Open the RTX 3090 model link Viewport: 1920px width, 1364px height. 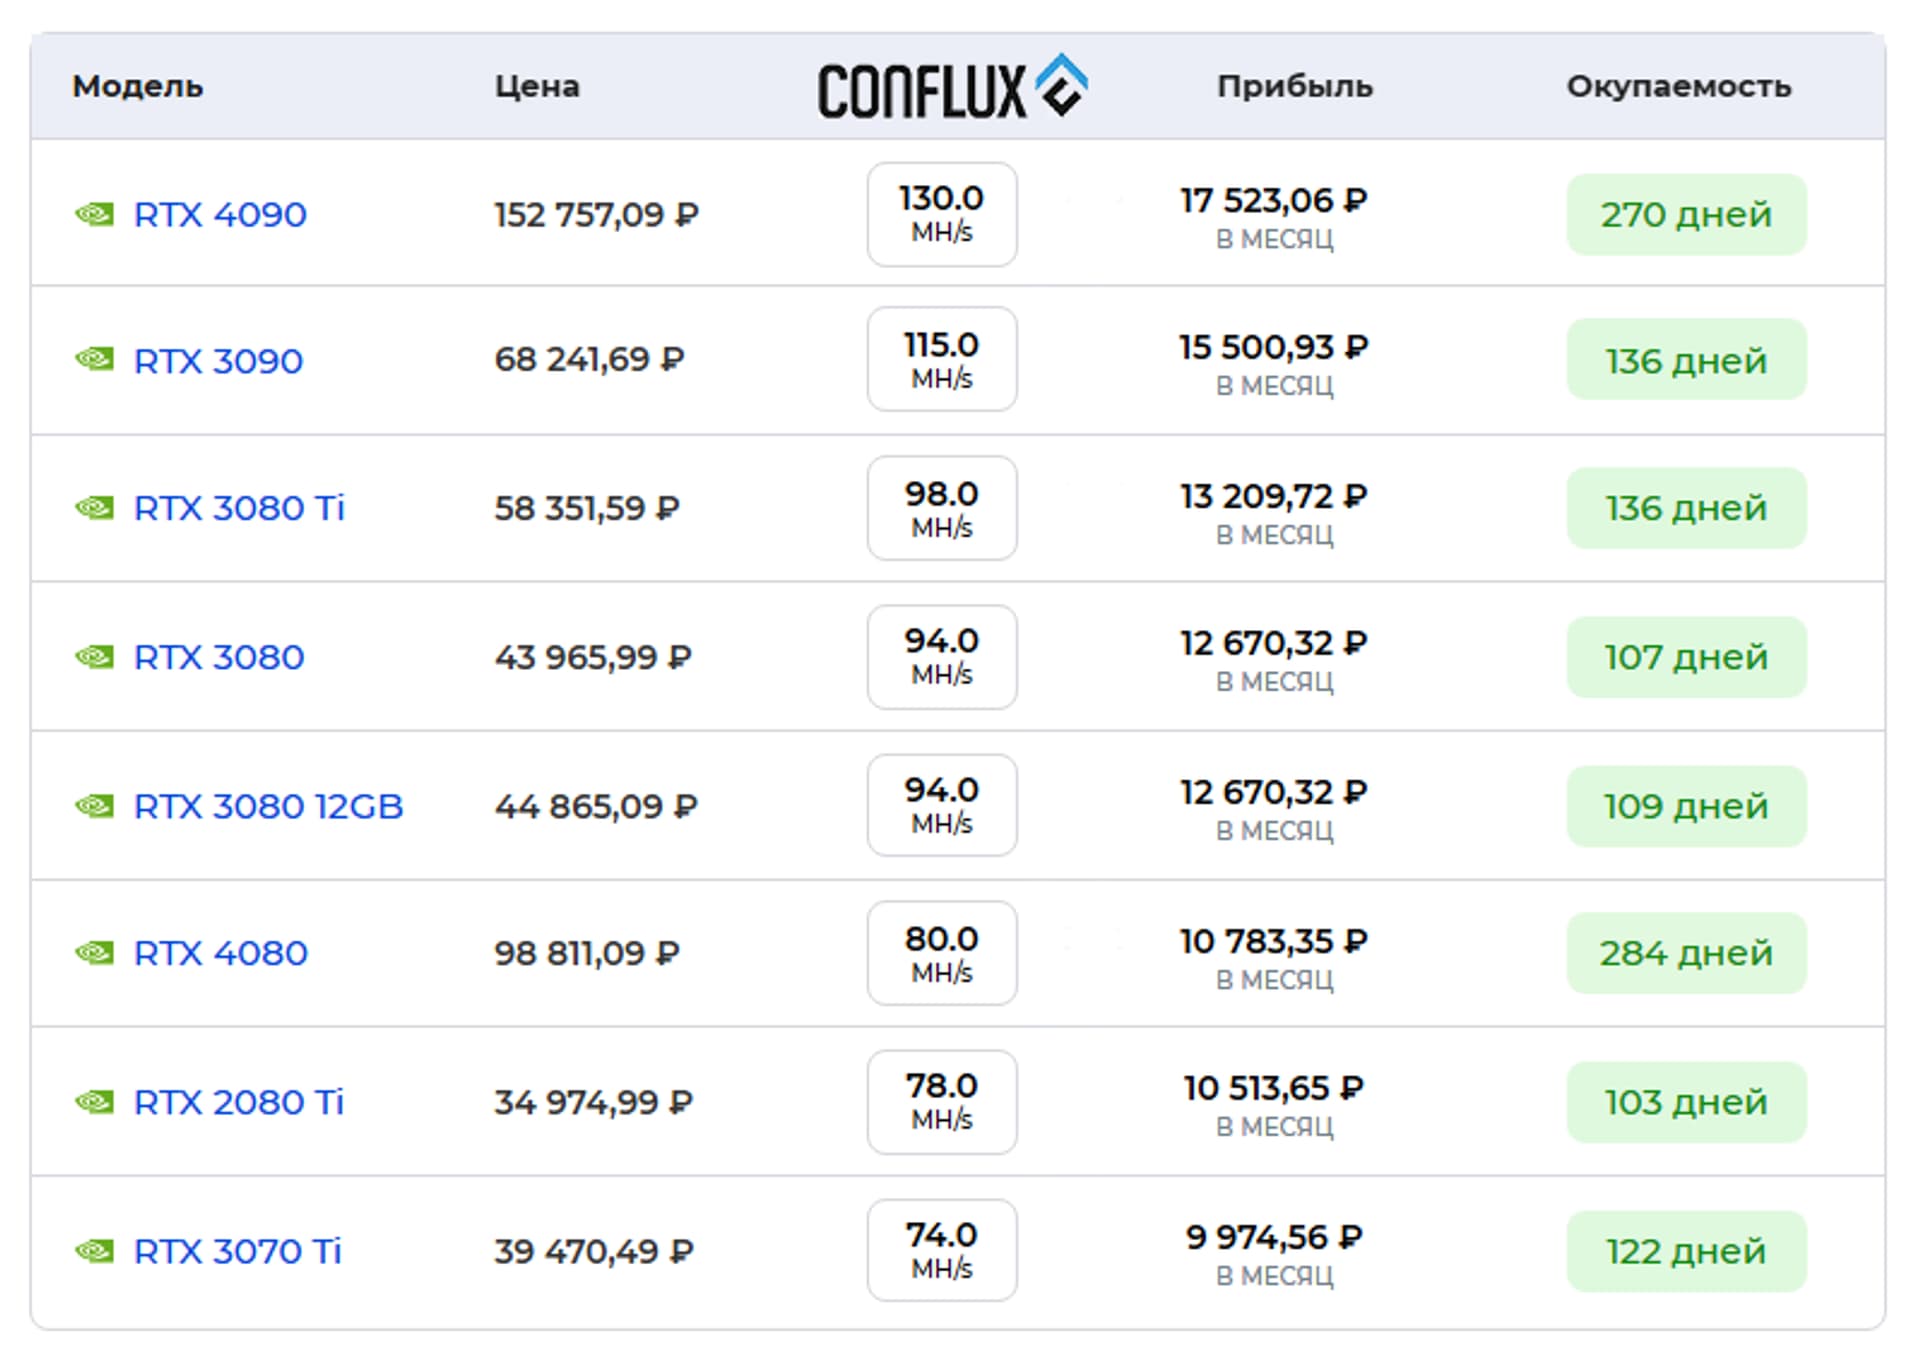click(x=218, y=360)
